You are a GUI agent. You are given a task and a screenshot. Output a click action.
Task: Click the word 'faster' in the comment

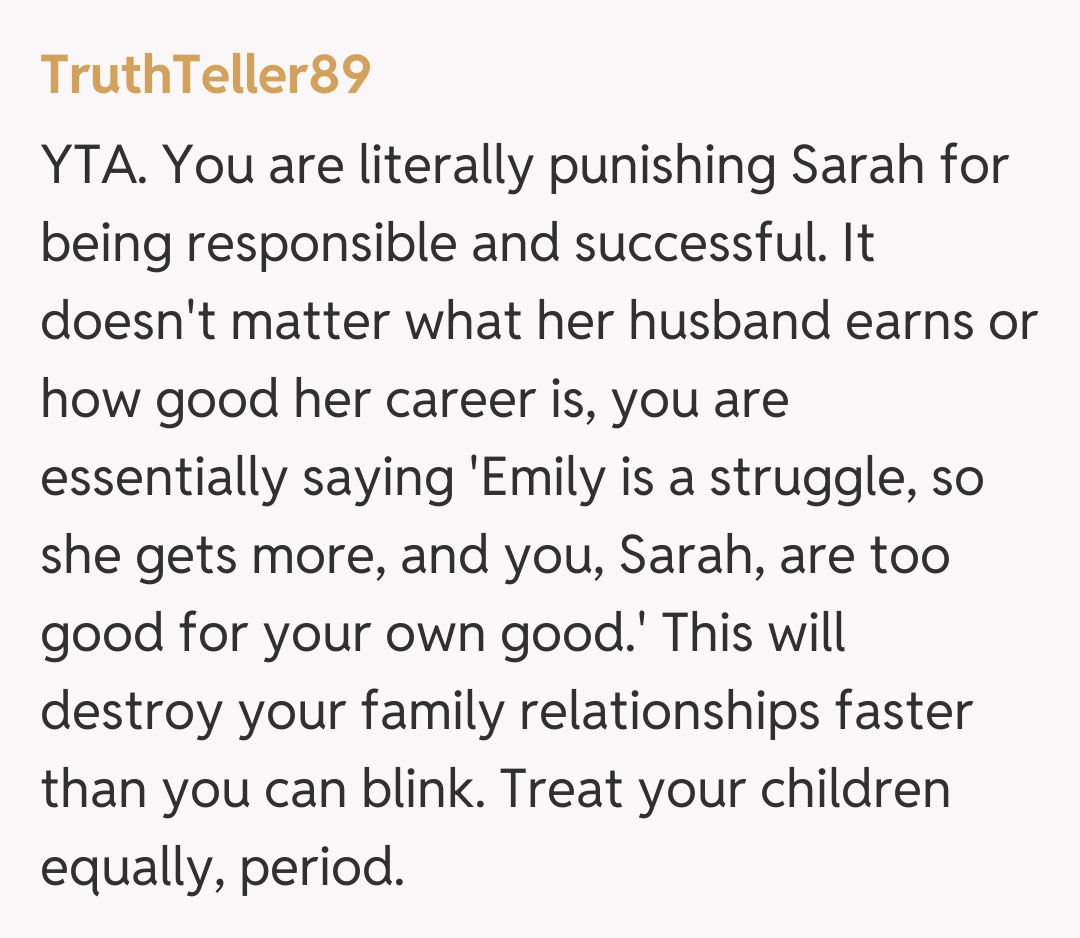pyautogui.click(x=911, y=712)
